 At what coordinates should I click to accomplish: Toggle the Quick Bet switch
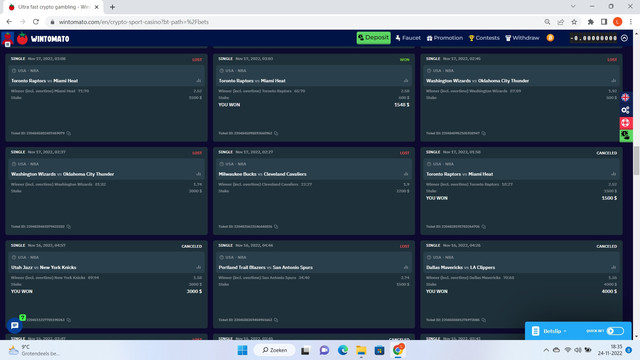click(615, 331)
